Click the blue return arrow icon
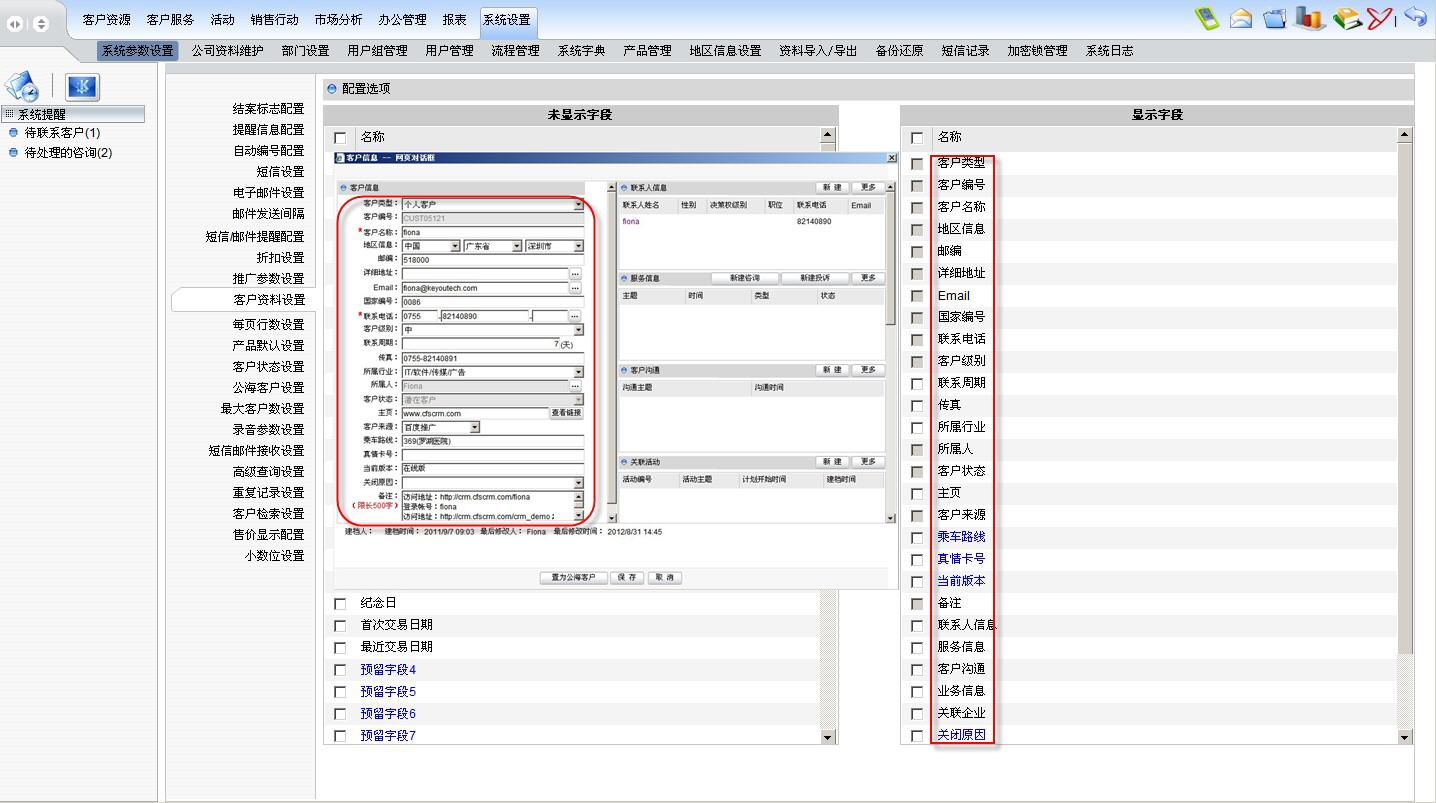This screenshot has width=1436, height=803. (1415, 17)
